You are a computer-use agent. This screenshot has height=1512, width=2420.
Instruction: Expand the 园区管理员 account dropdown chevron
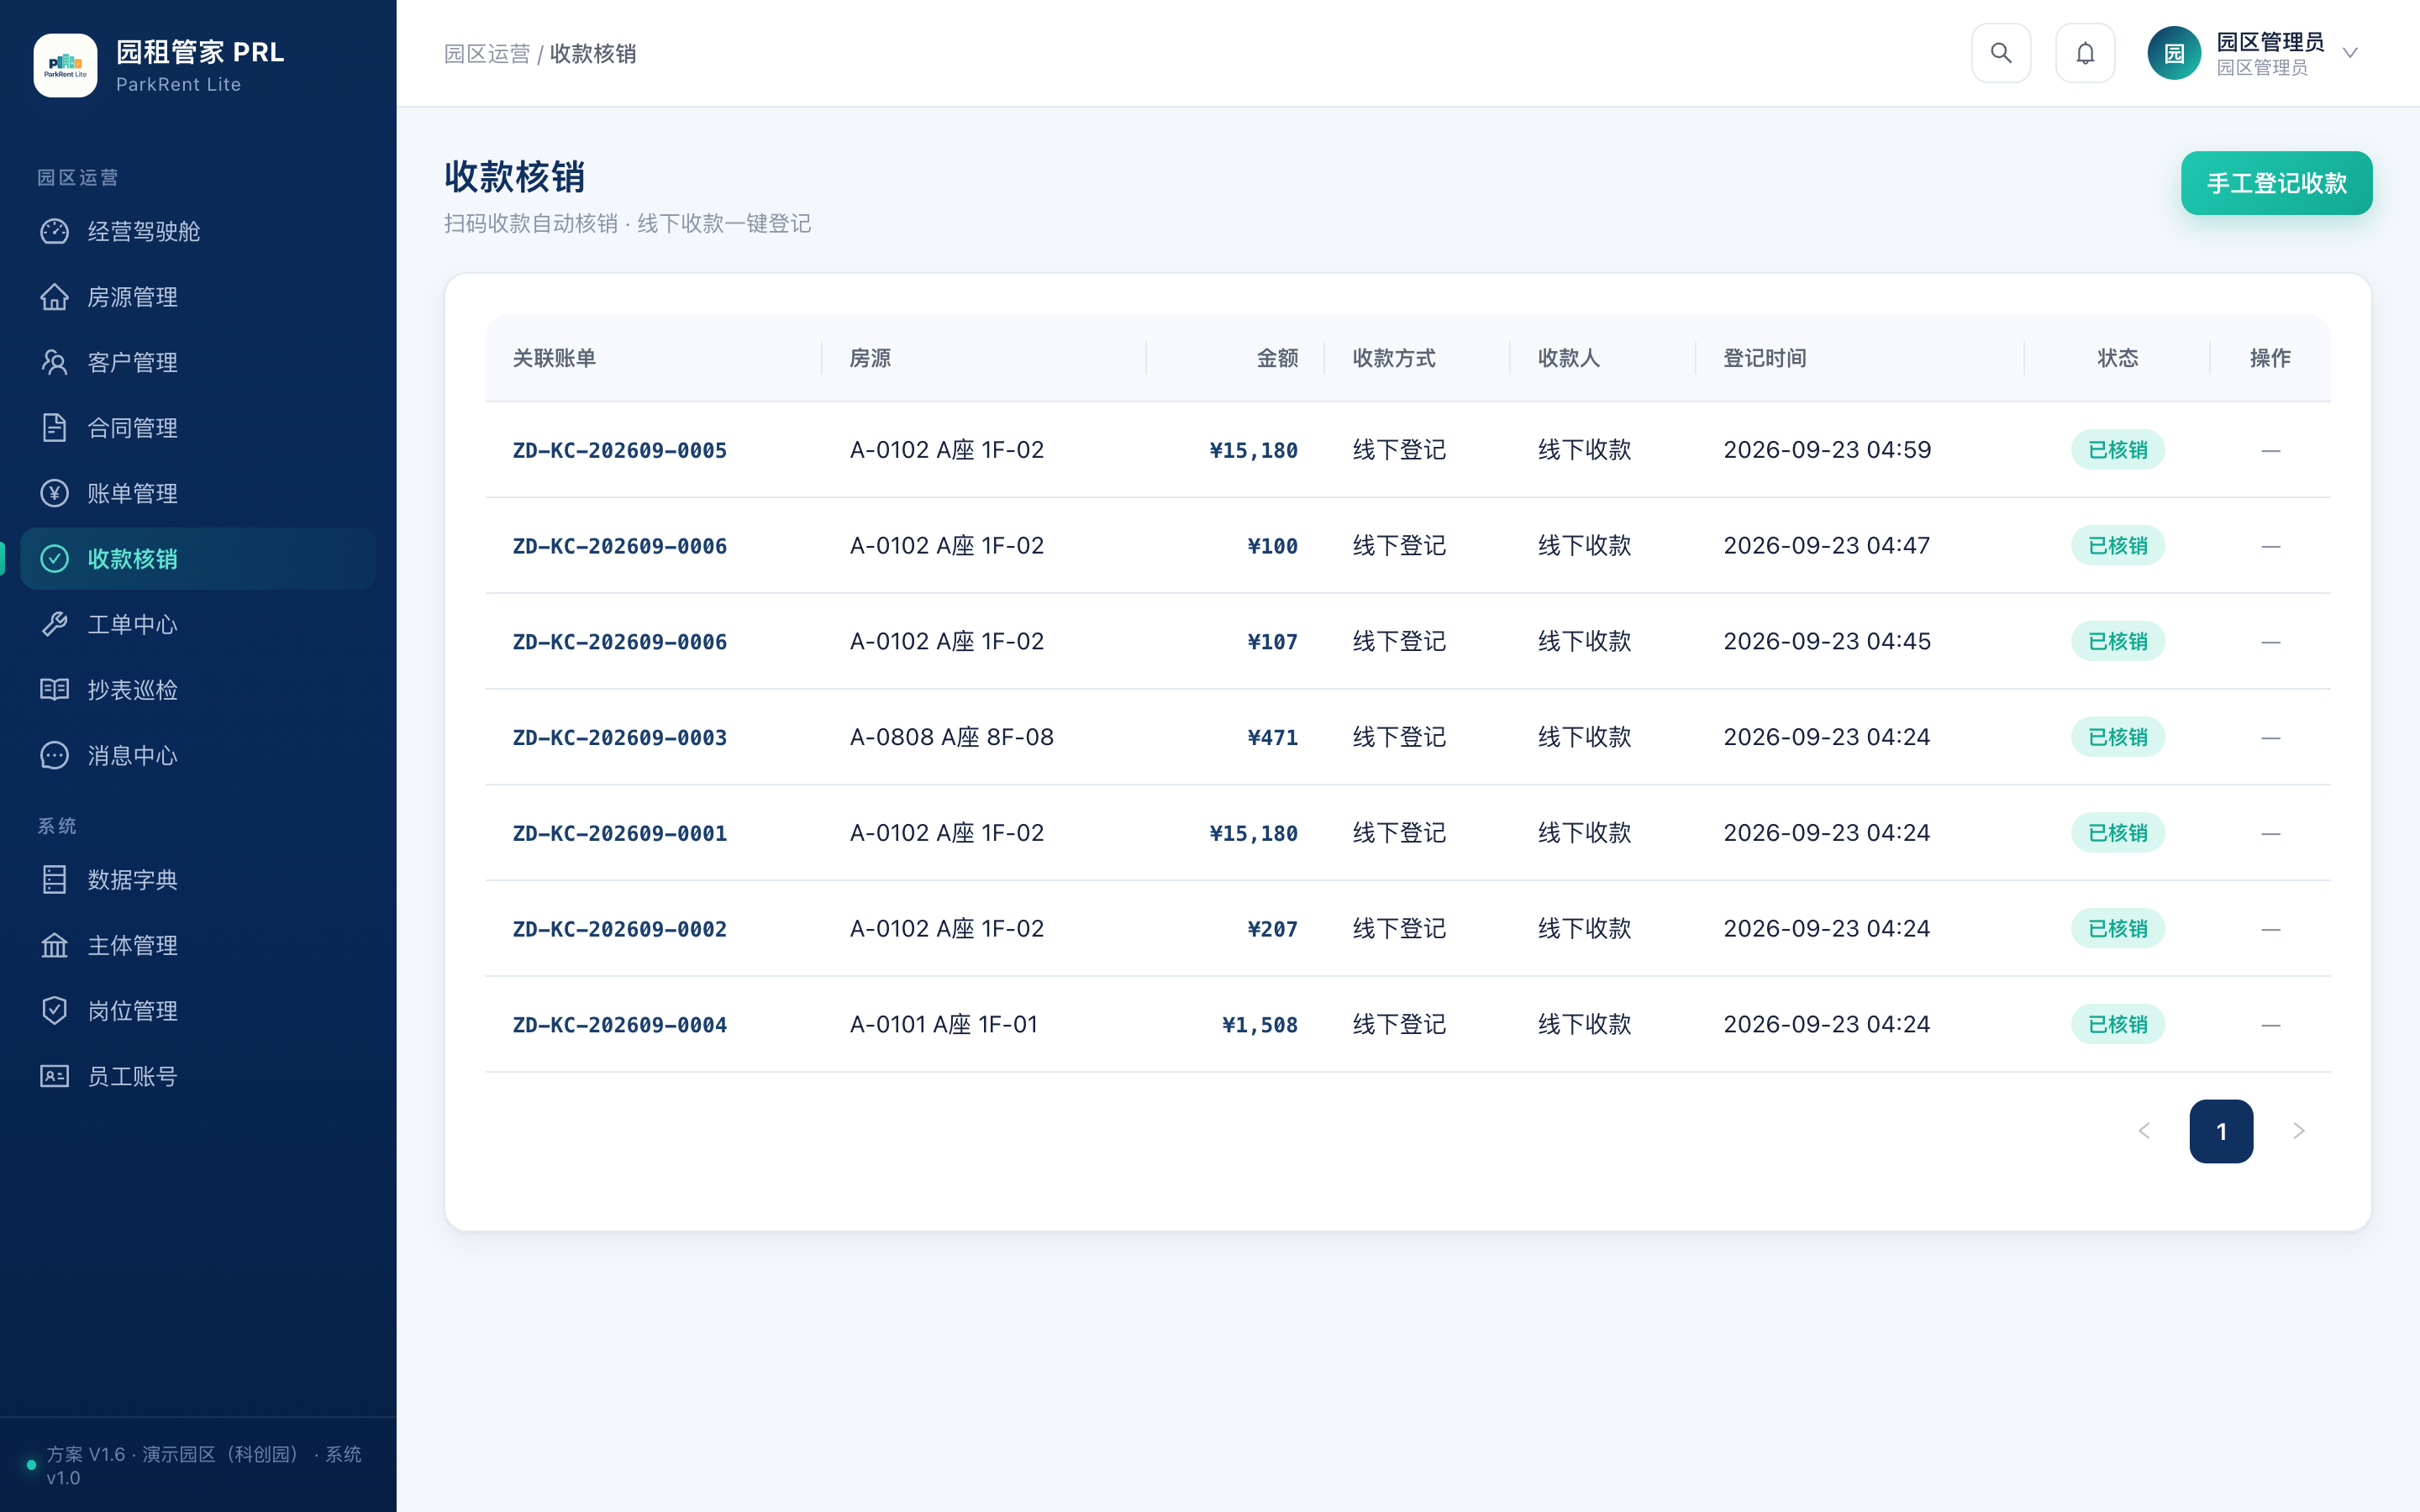(x=2350, y=53)
